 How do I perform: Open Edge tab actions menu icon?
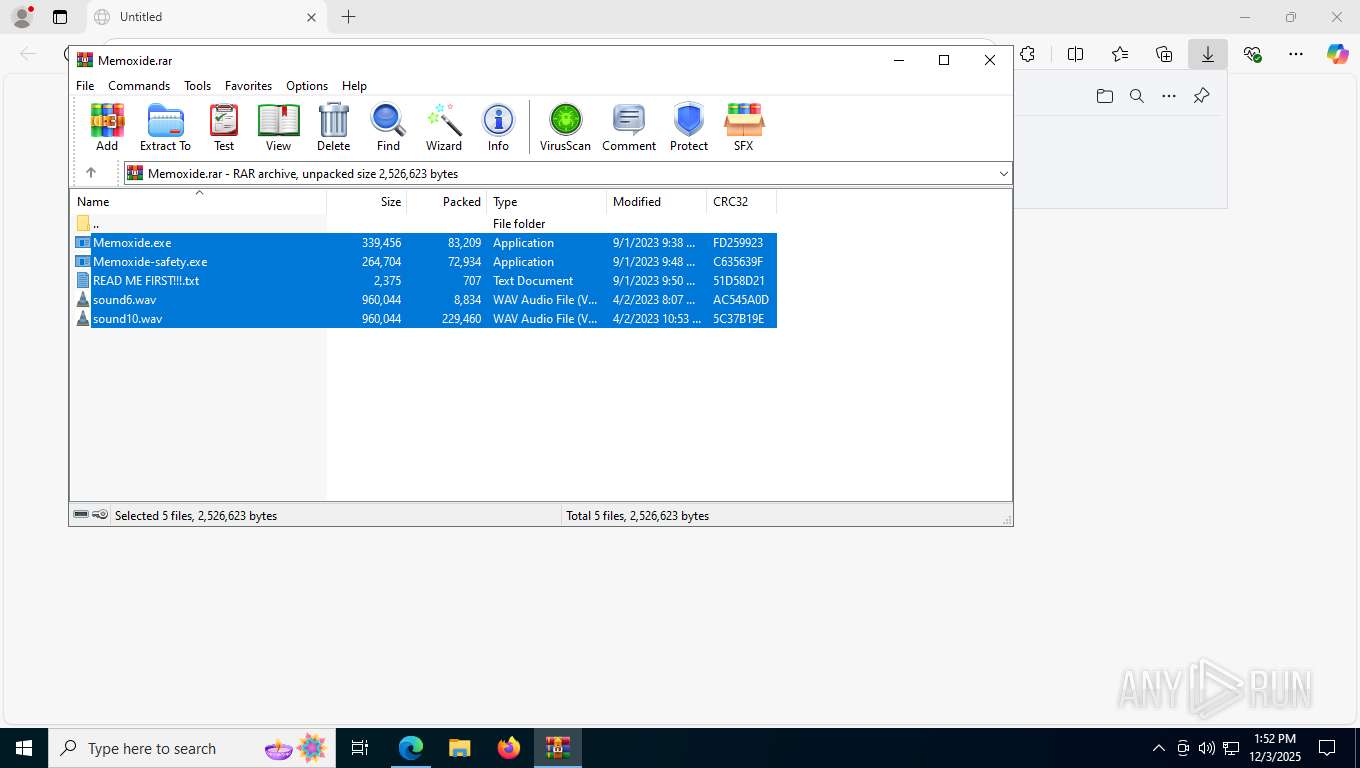coord(60,17)
